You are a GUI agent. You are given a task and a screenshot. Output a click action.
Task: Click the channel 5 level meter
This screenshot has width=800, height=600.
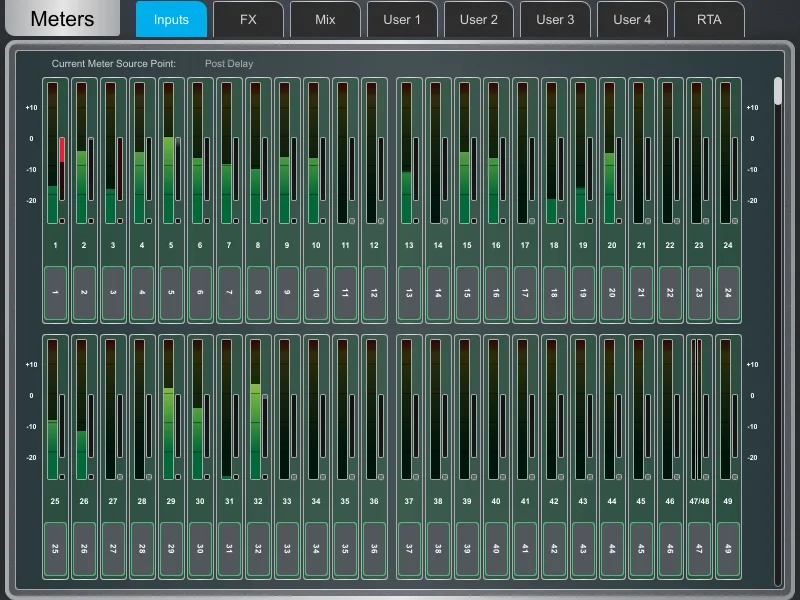tap(168, 153)
